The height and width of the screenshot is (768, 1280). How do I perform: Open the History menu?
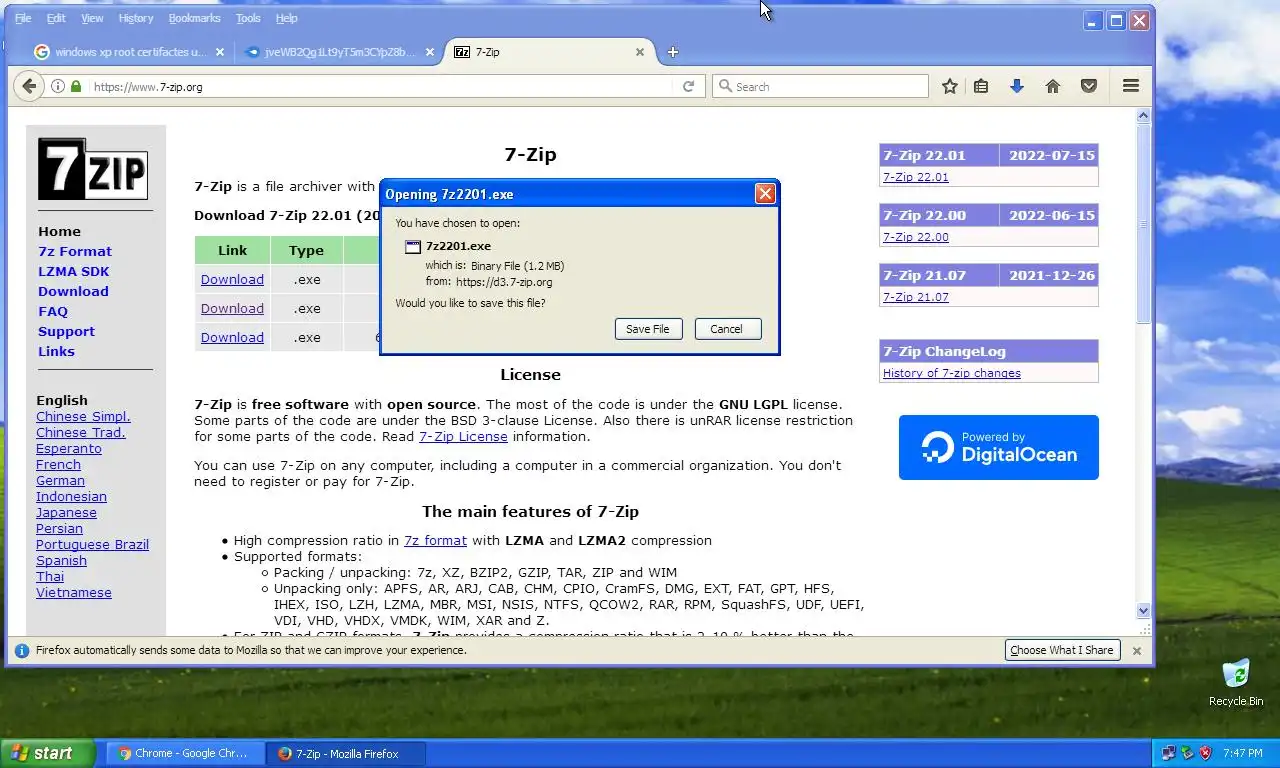tap(136, 18)
